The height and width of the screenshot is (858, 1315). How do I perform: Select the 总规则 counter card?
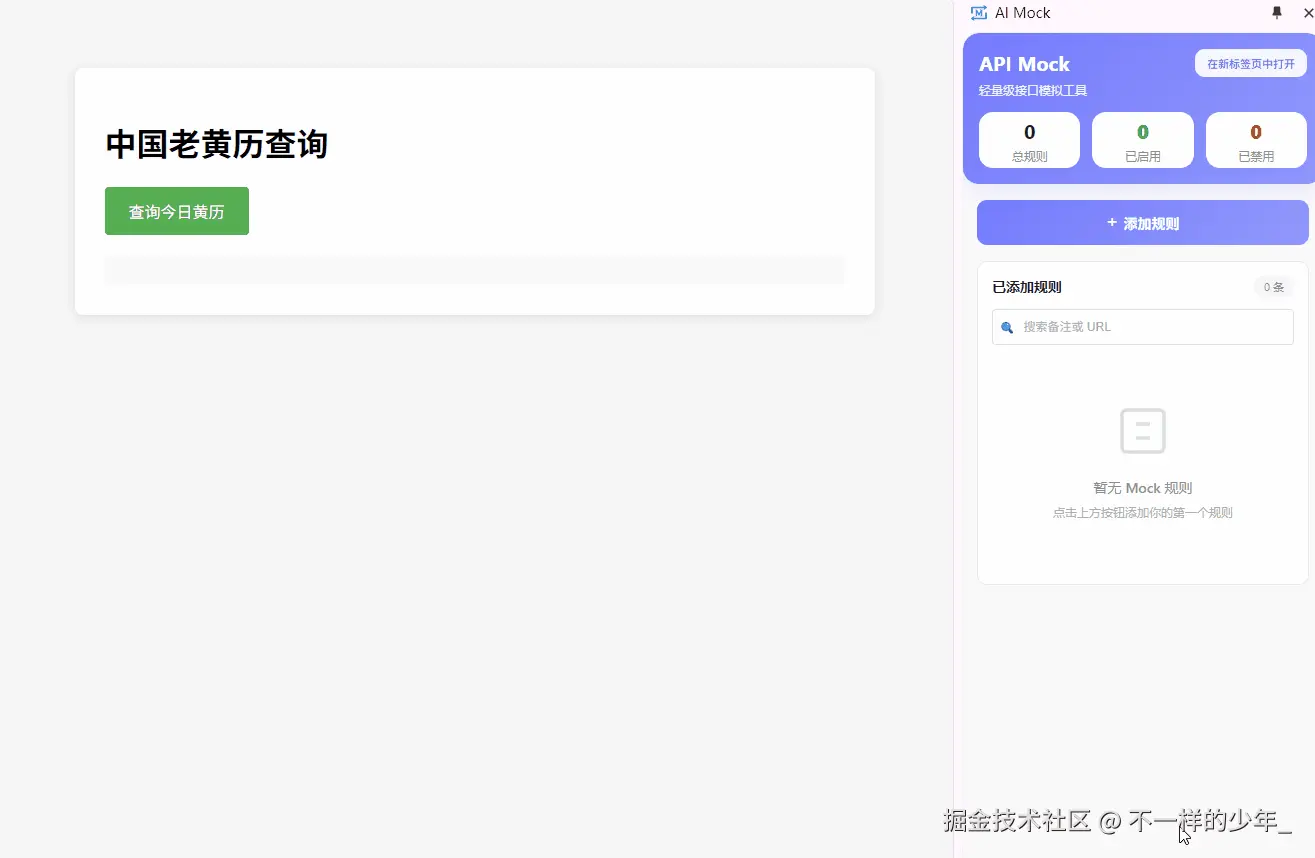coord(1029,140)
